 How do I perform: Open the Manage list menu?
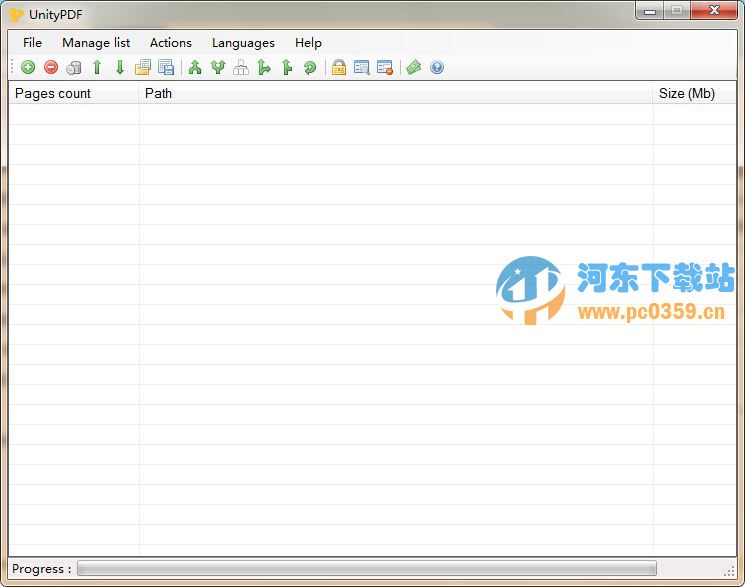click(x=96, y=43)
